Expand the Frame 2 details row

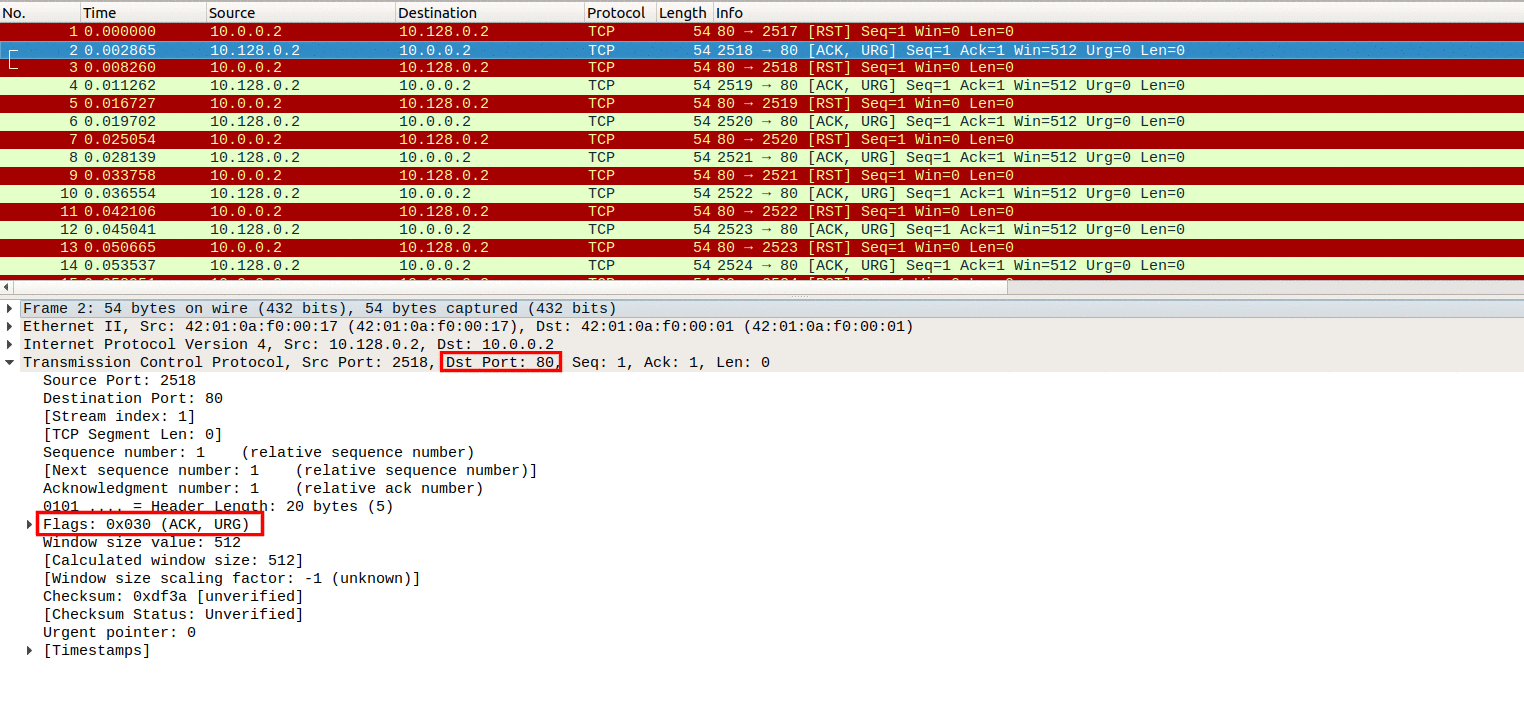point(10,309)
